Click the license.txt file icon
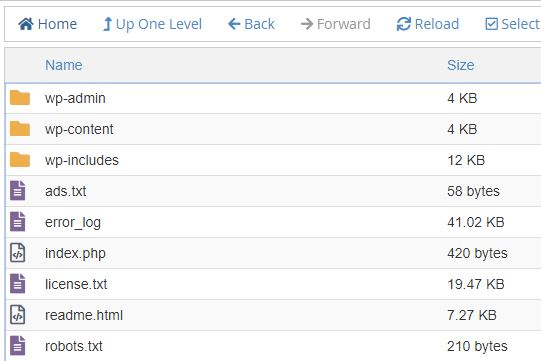541x361 pixels. [18, 284]
